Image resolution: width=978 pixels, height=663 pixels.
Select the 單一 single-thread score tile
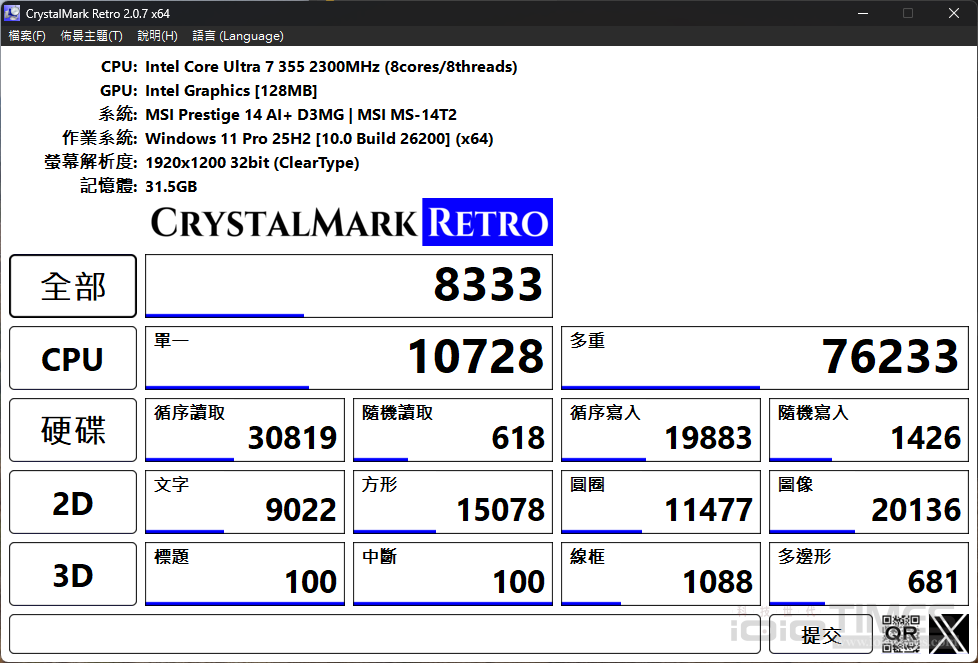coord(349,358)
